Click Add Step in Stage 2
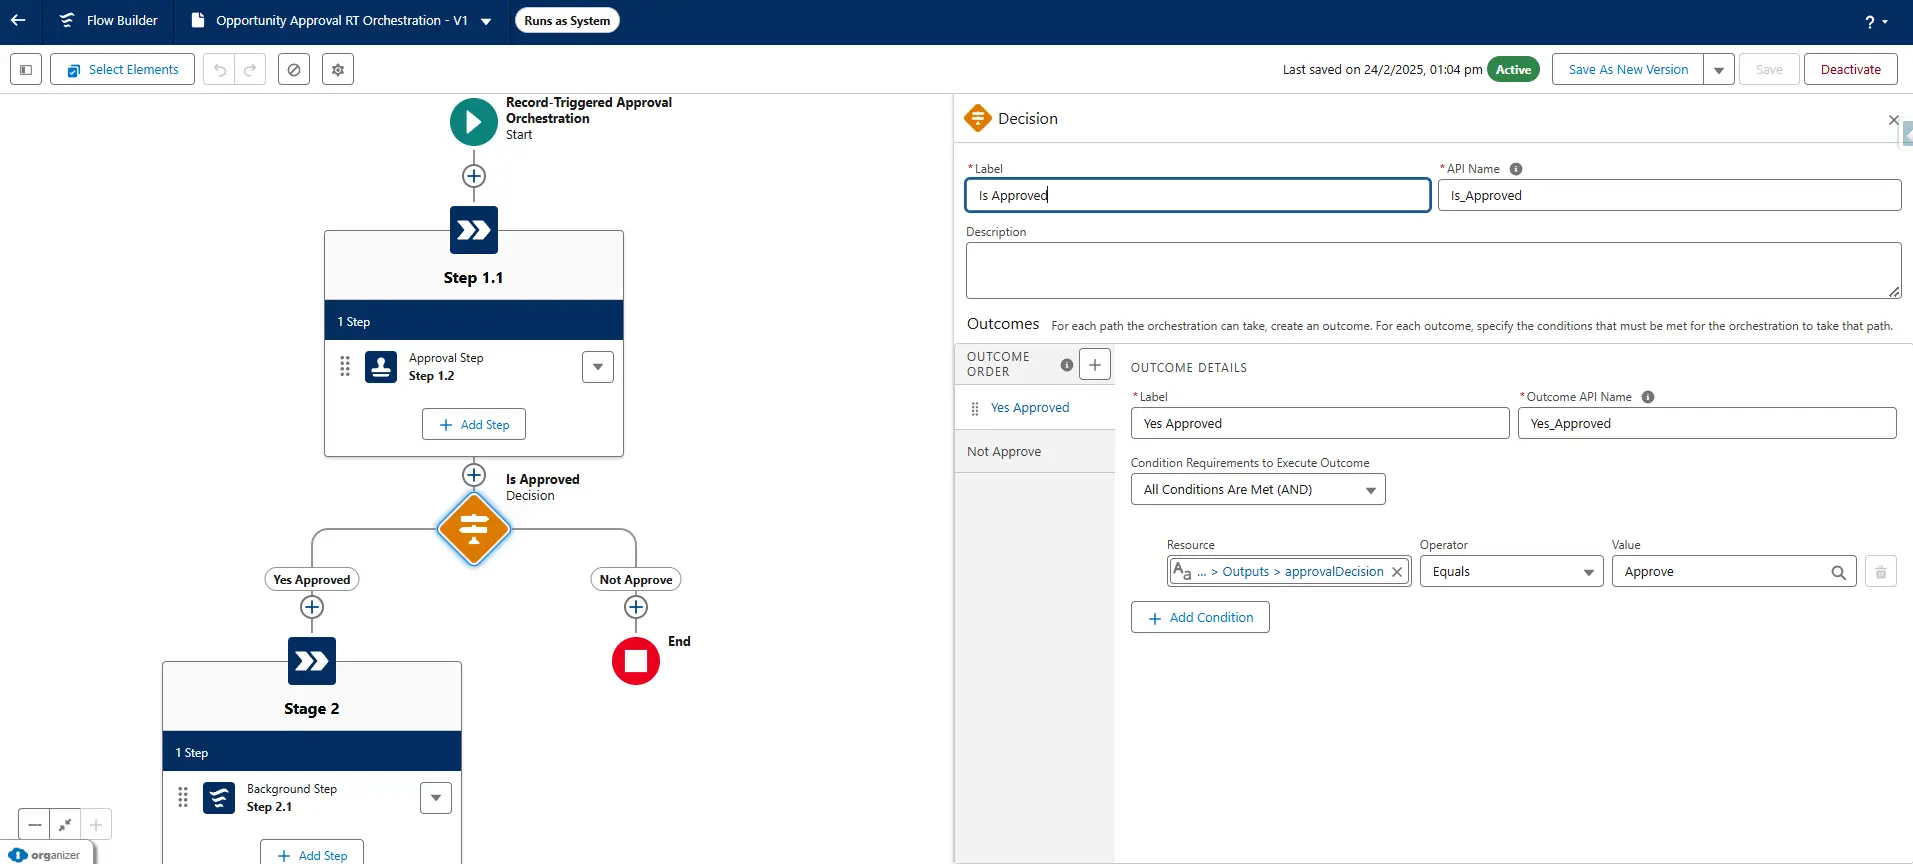 point(312,853)
